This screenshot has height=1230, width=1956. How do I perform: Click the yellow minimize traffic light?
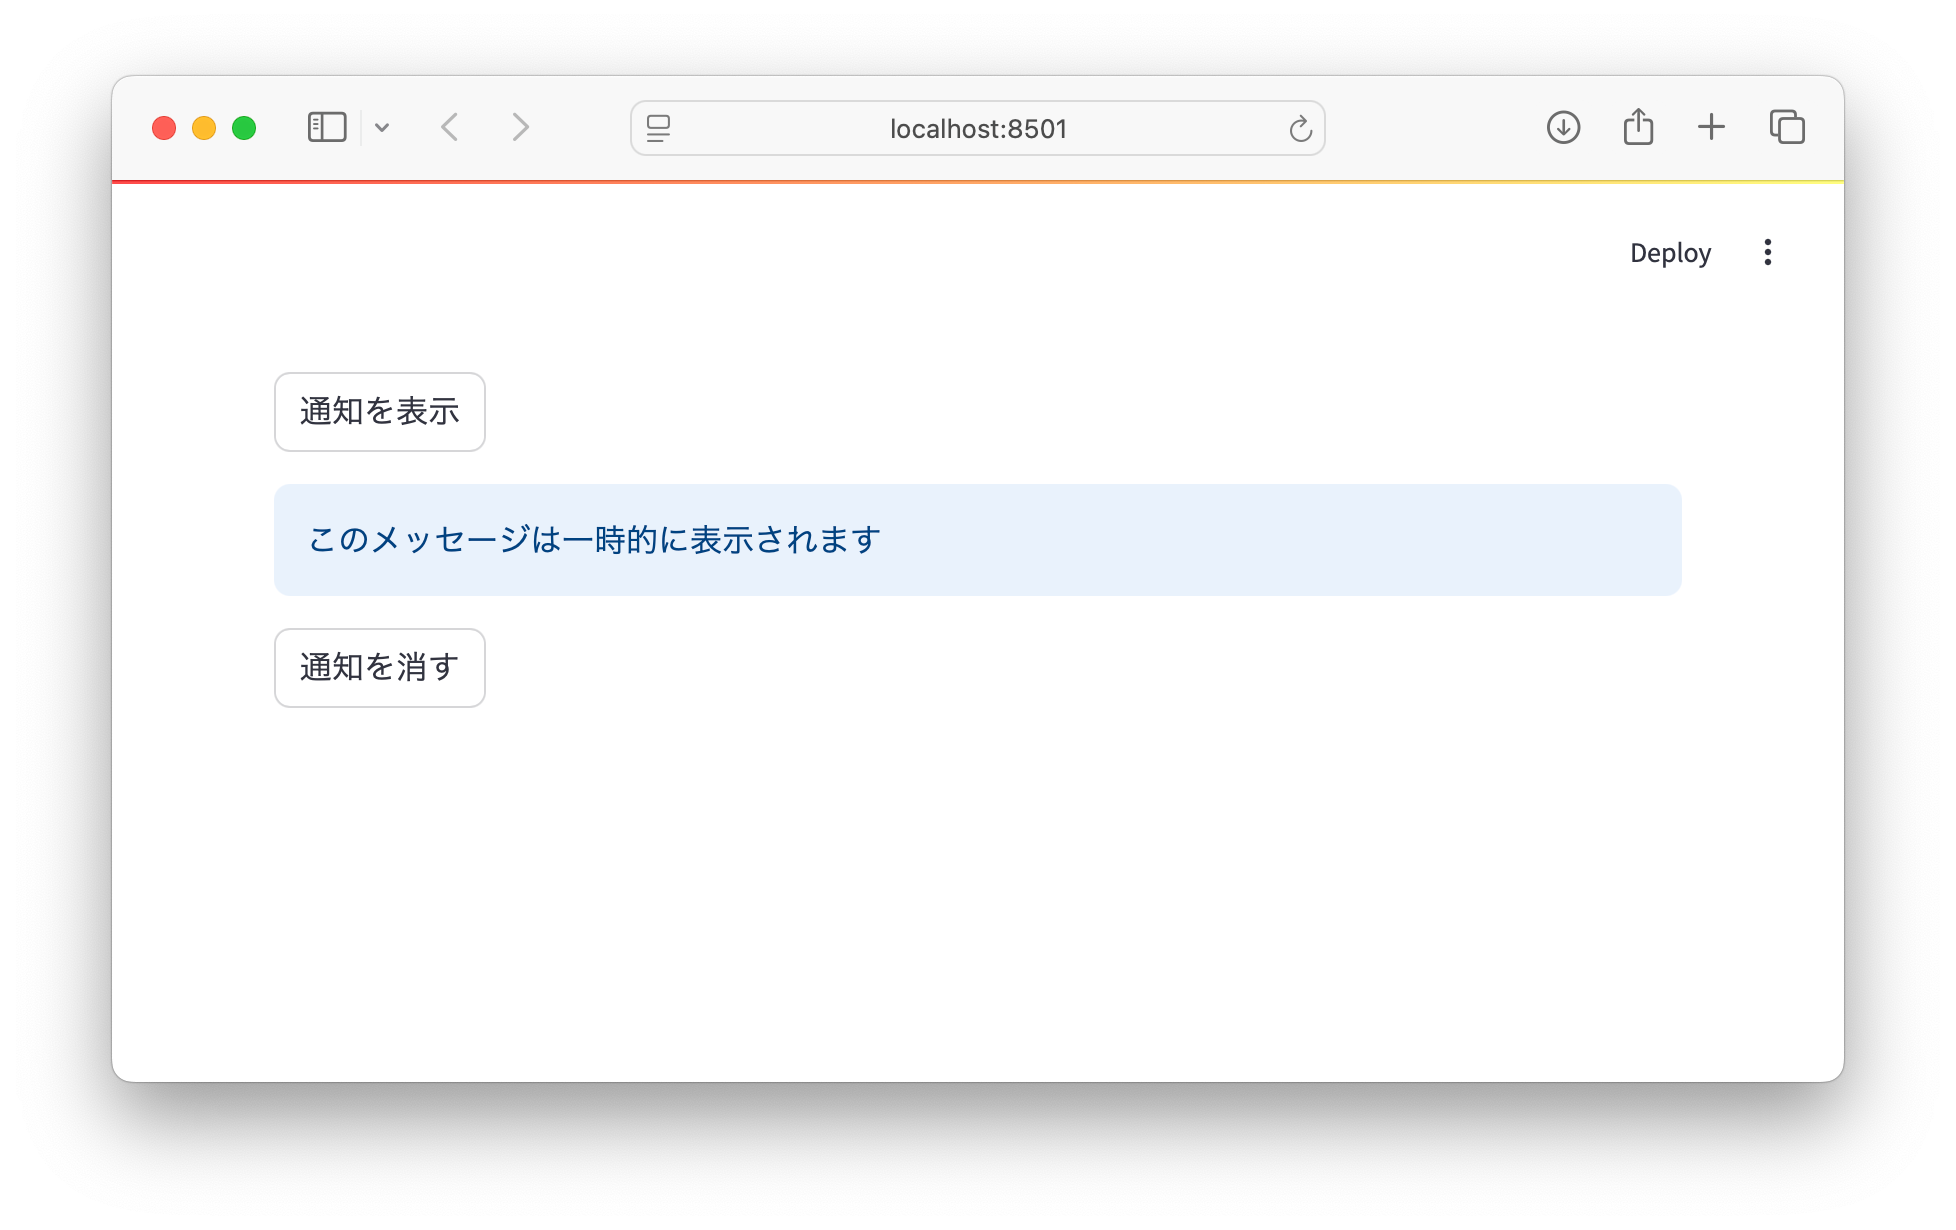pyautogui.click(x=203, y=127)
